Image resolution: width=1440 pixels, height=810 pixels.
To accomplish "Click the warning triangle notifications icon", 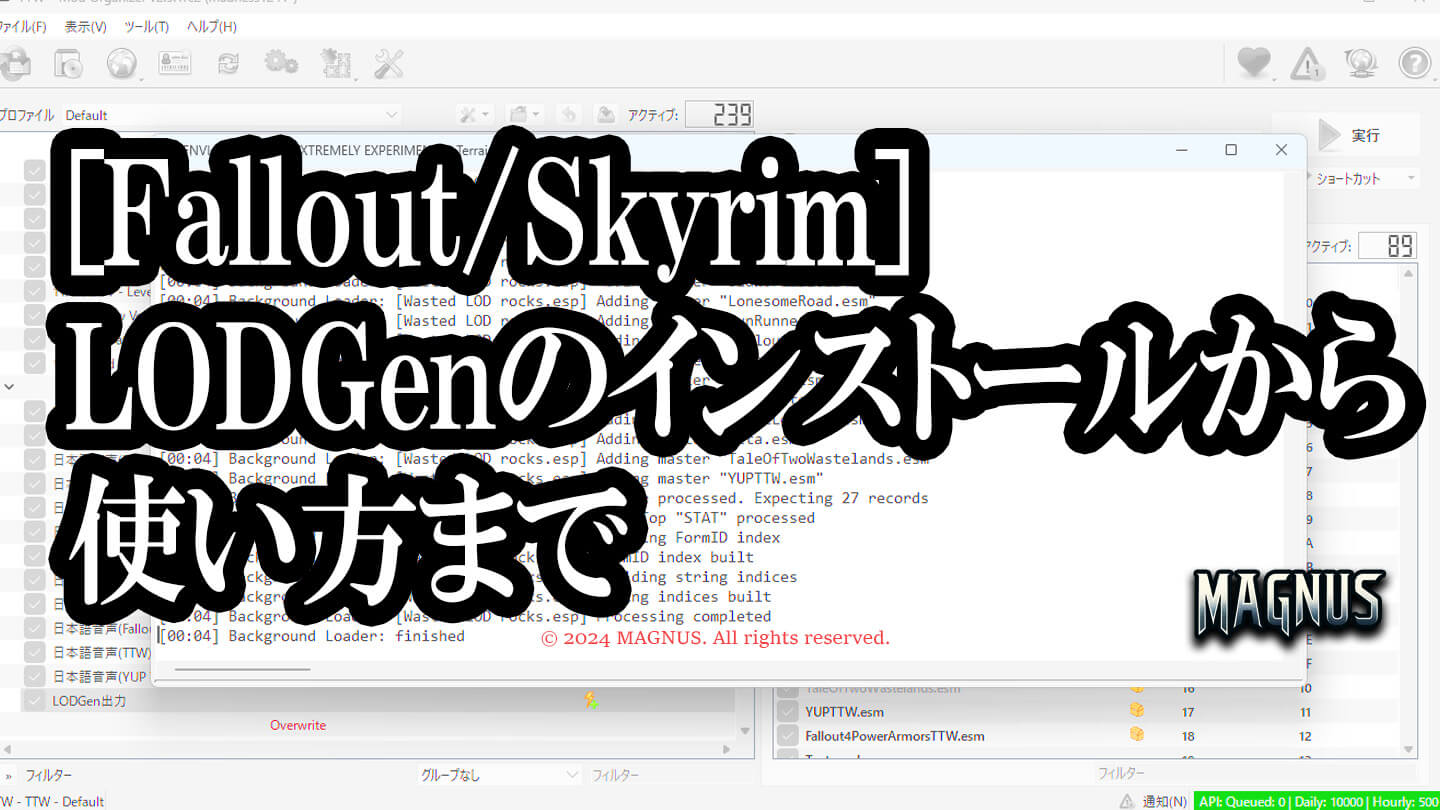I will pyautogui.click(x=1307, y=64).
